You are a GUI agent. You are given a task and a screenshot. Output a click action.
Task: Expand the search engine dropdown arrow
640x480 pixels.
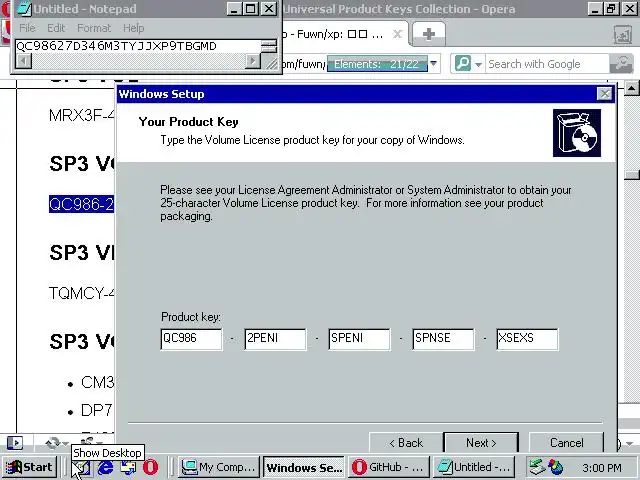pos(478,64)
